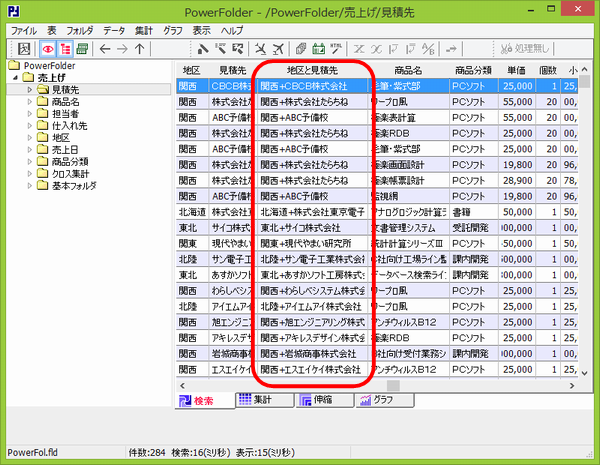
Task: Expand the 仕入れ先 folder node
Action: coord(29,126)
